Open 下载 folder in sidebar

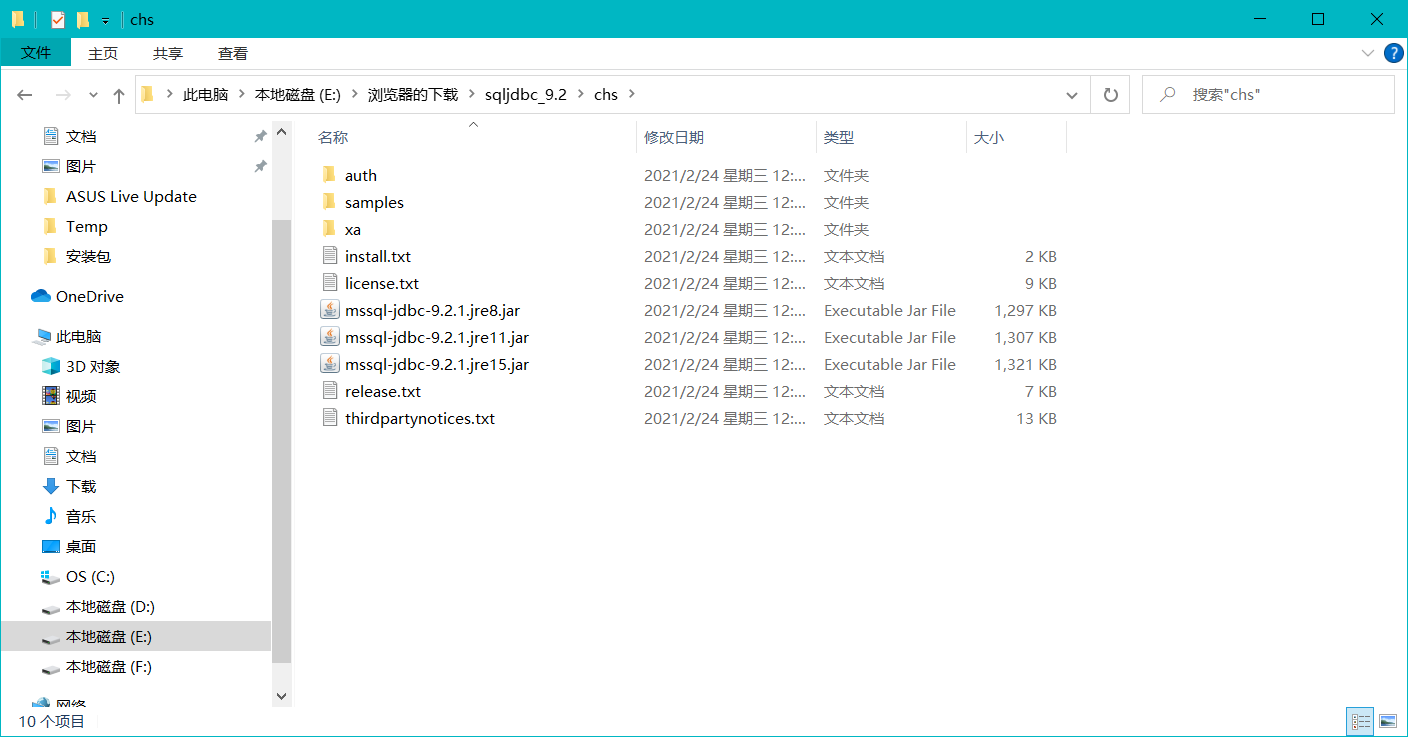tap(69, 486)
